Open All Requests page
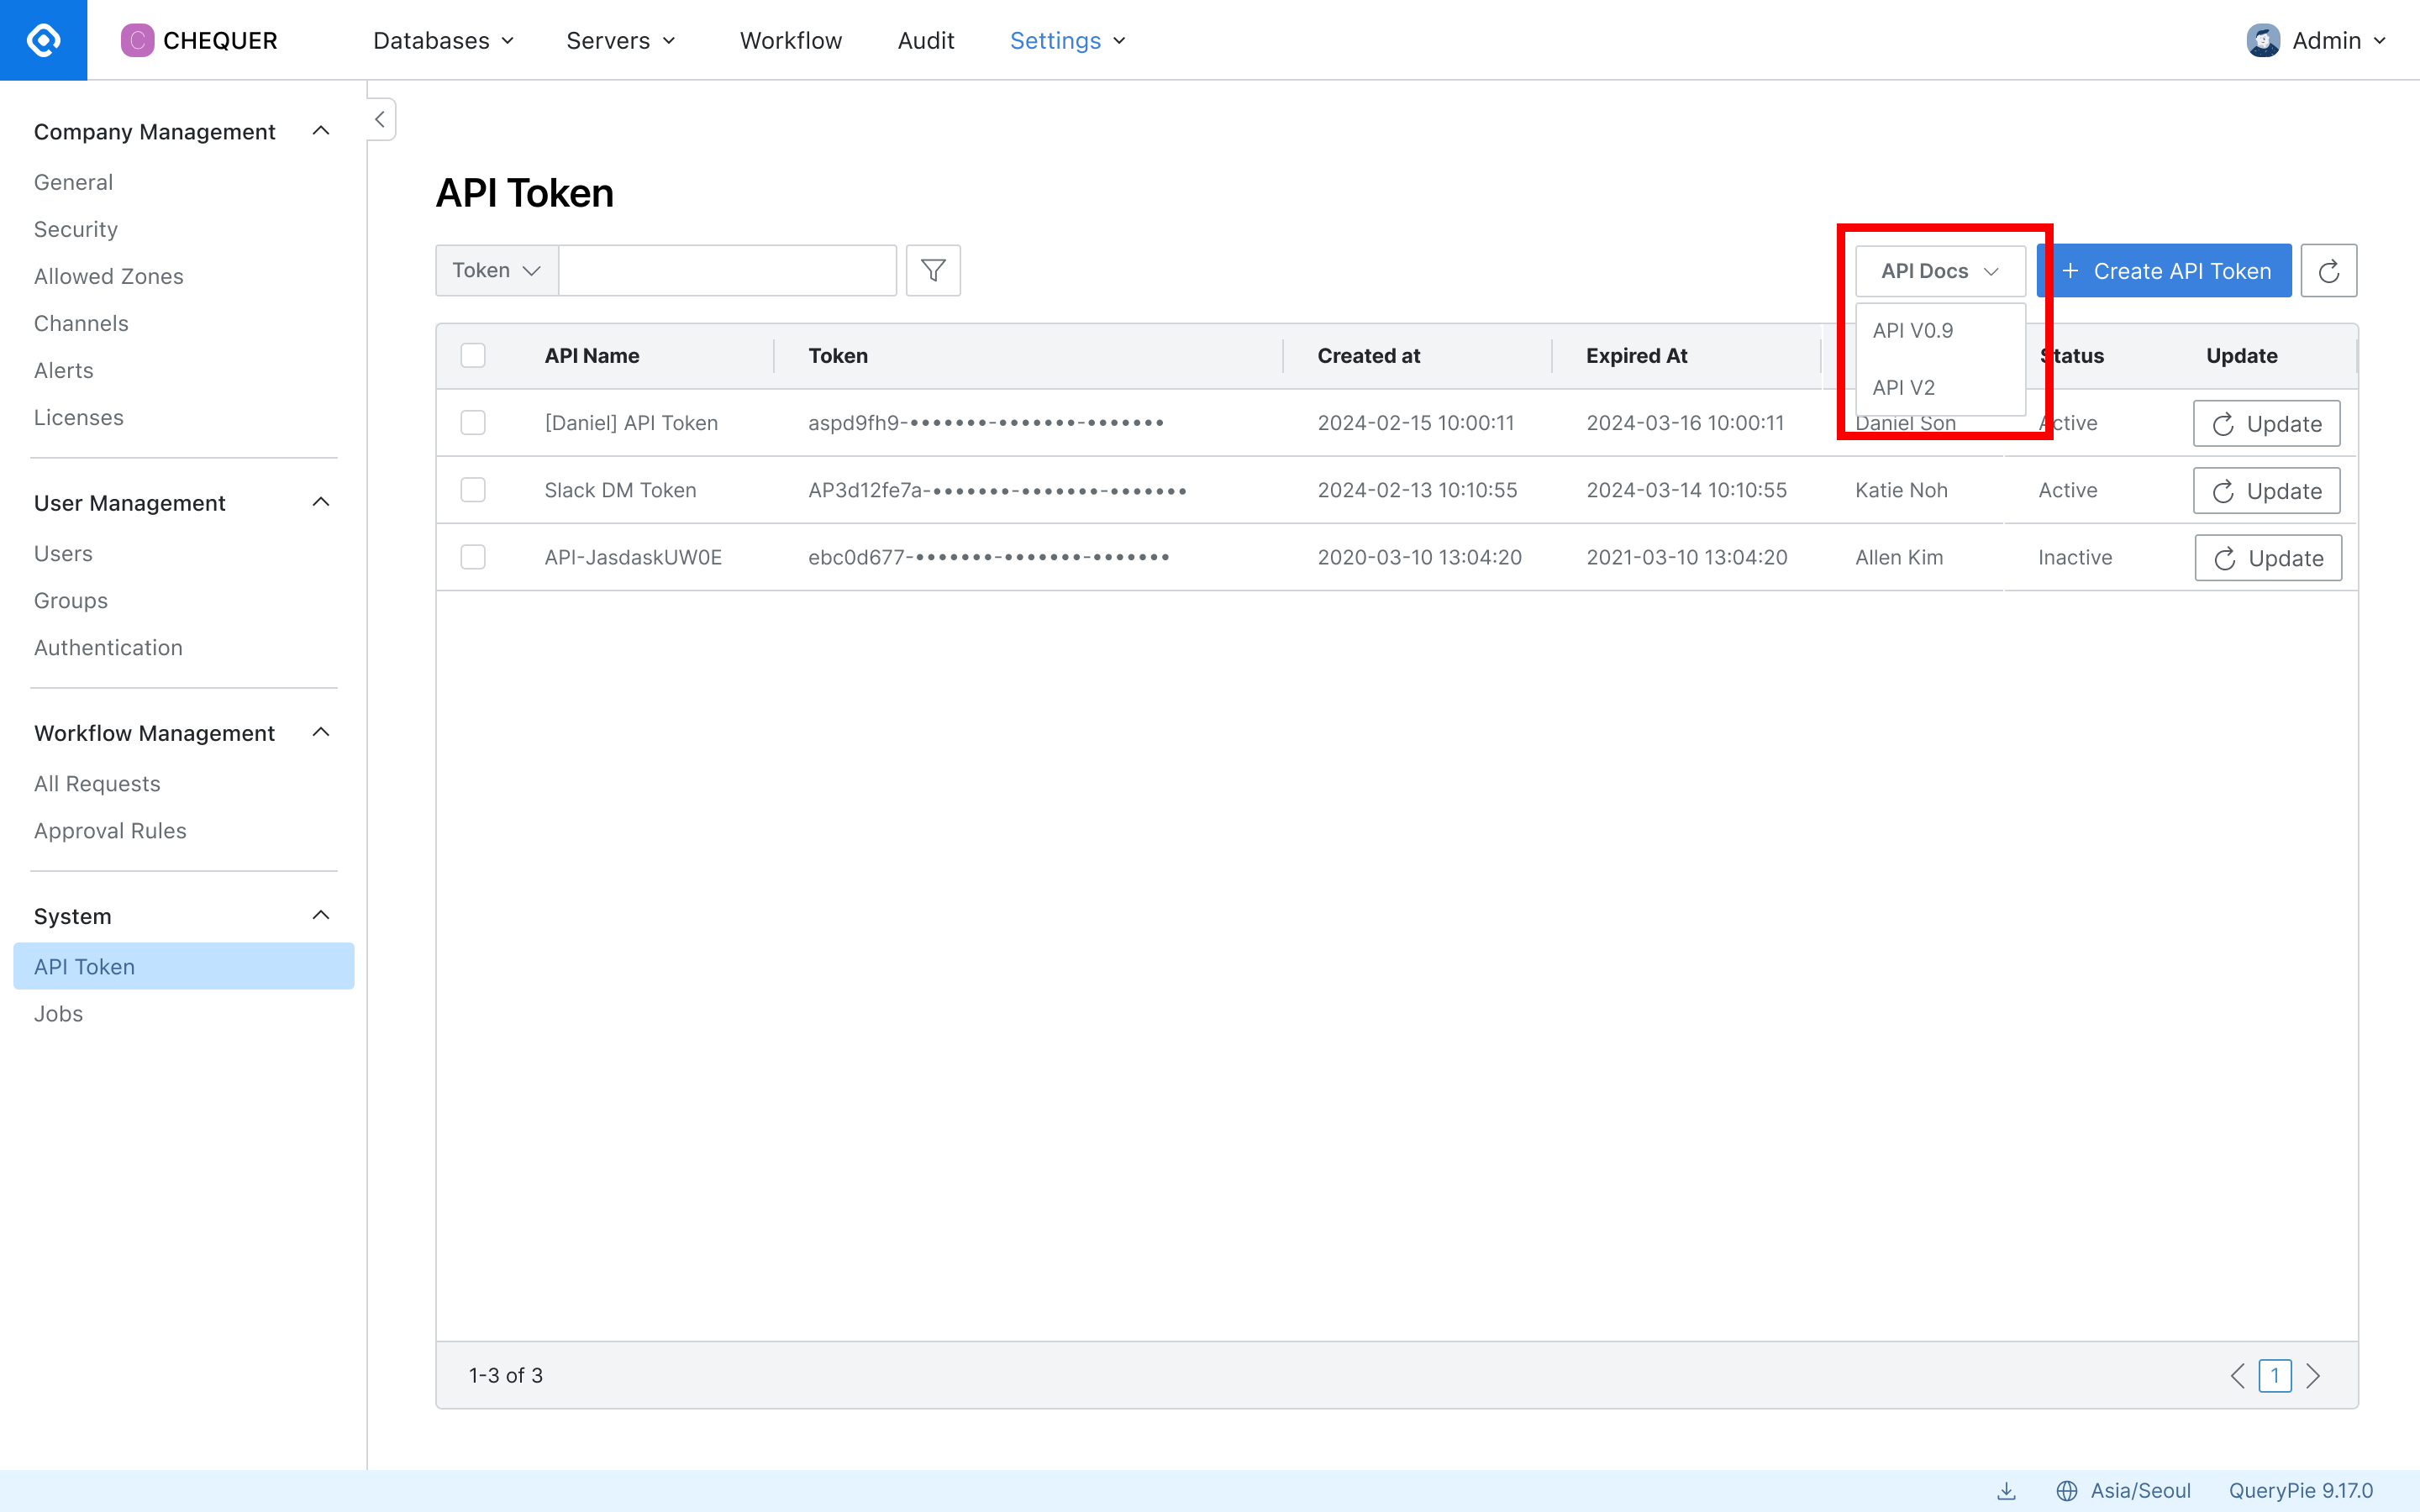This screenshot has width=2420, height=1512. (97, 783)
